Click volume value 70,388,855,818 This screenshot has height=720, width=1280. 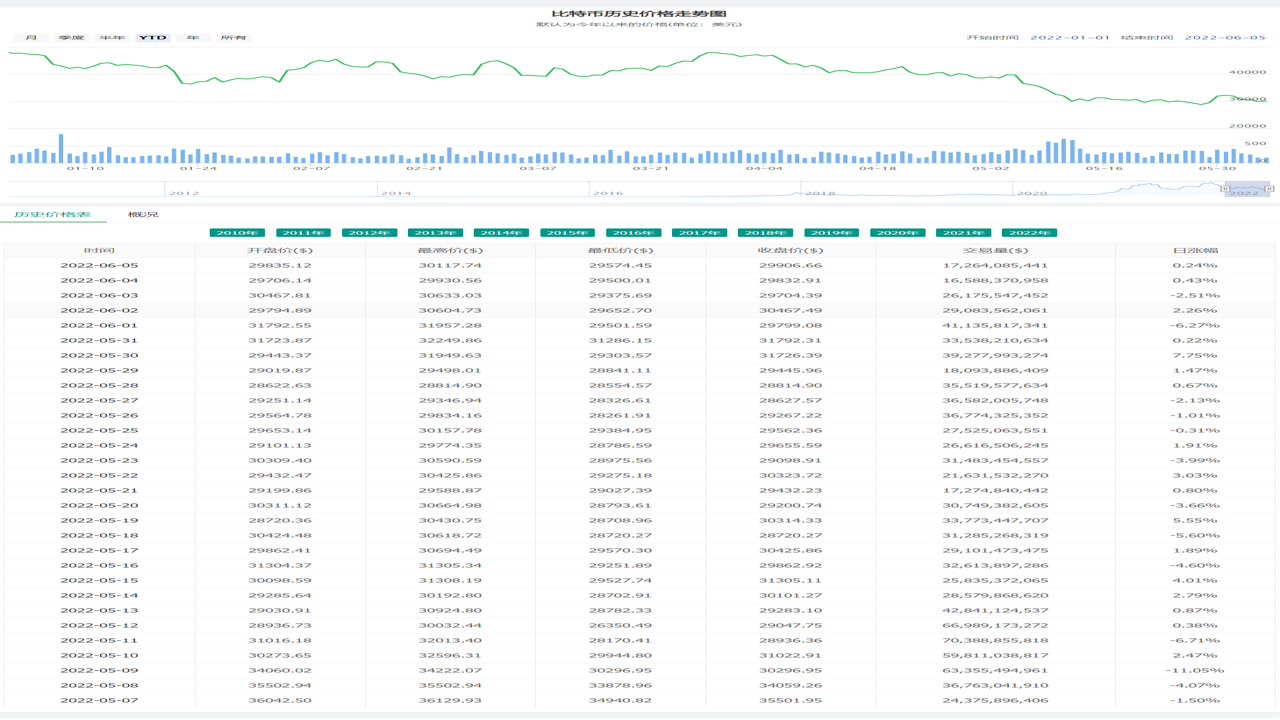[x=995, y=640]
